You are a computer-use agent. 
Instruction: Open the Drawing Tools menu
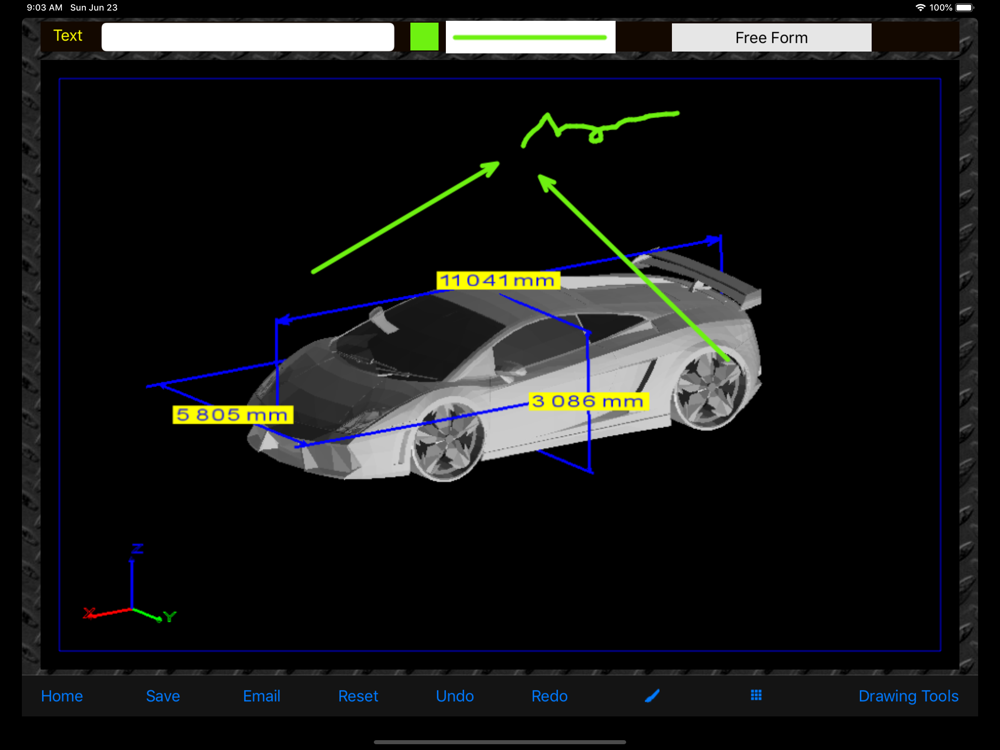(x=908, y=696)
